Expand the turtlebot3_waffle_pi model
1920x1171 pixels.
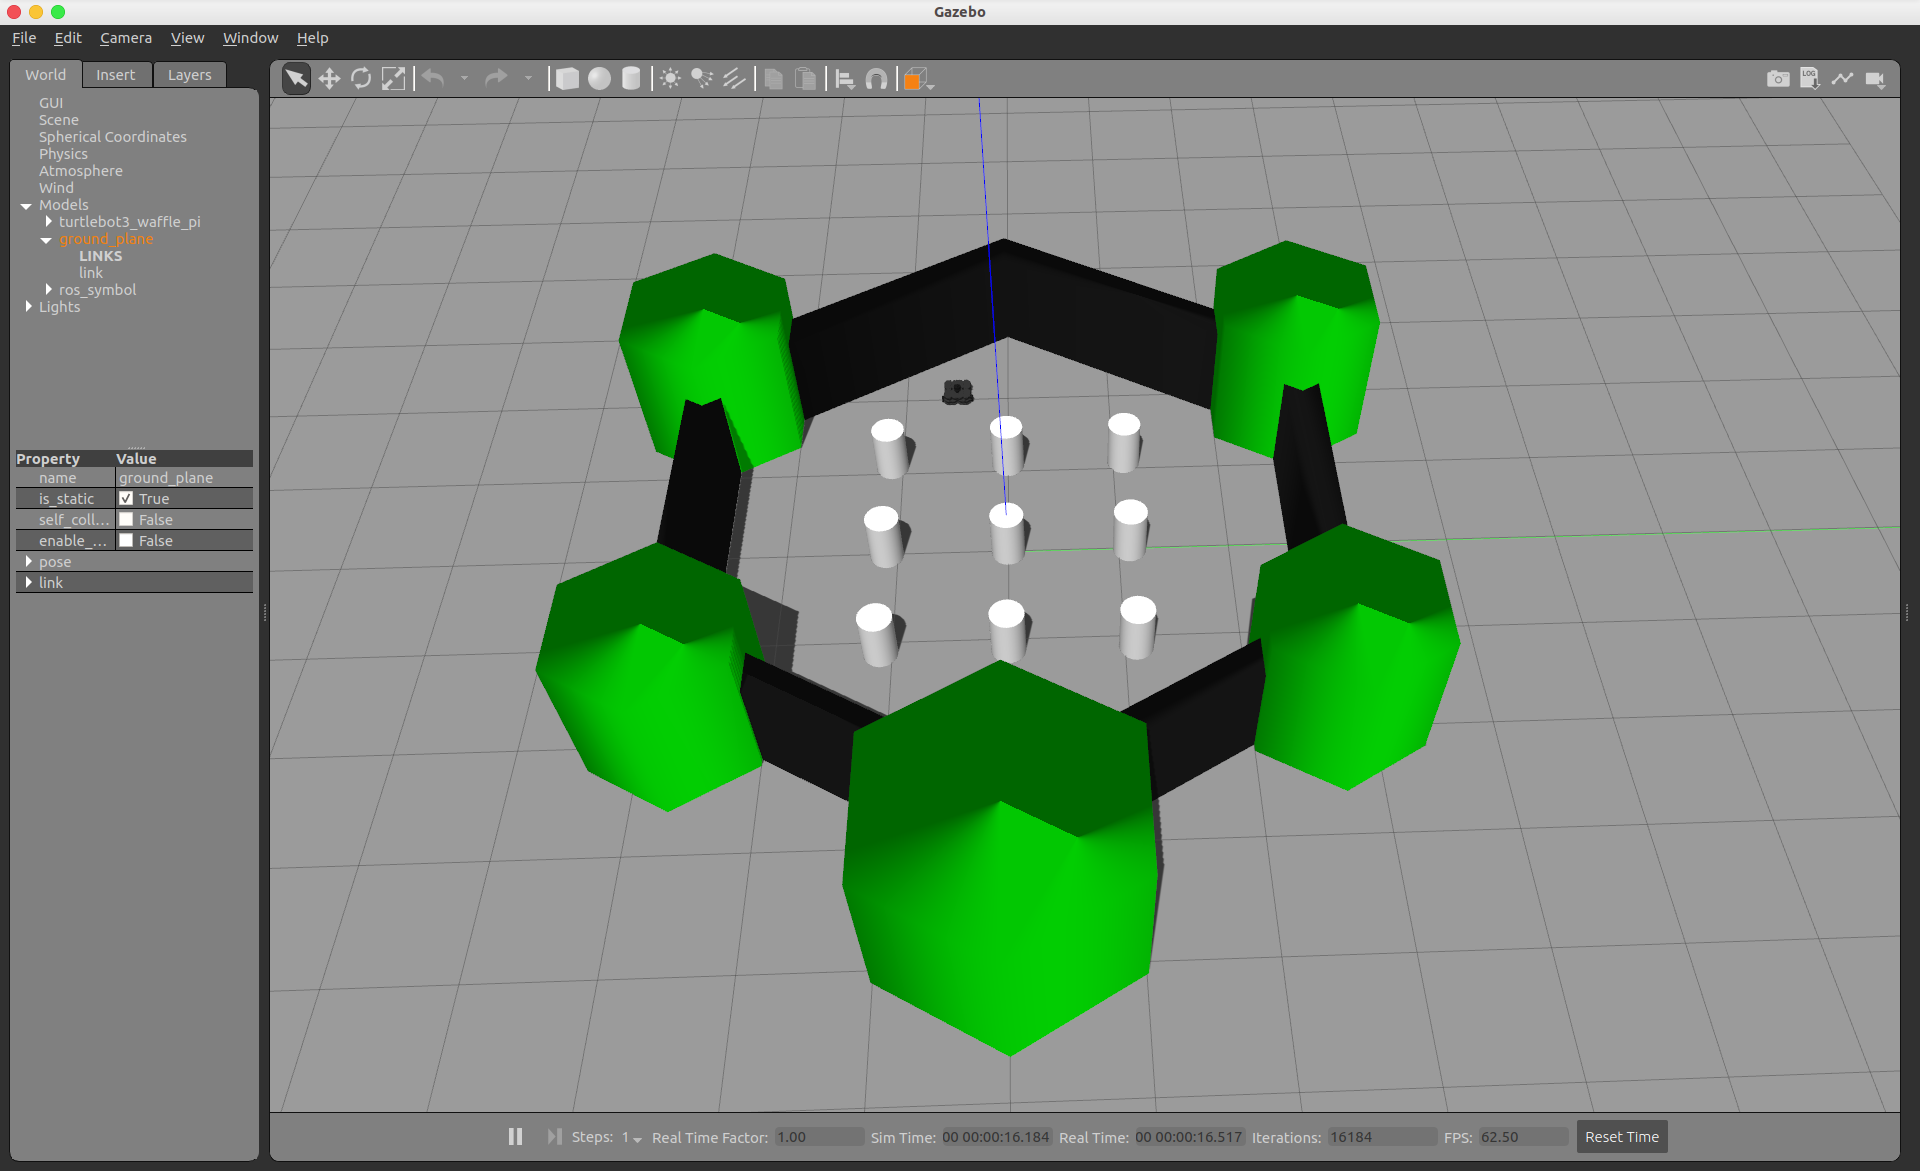point(48,221)
